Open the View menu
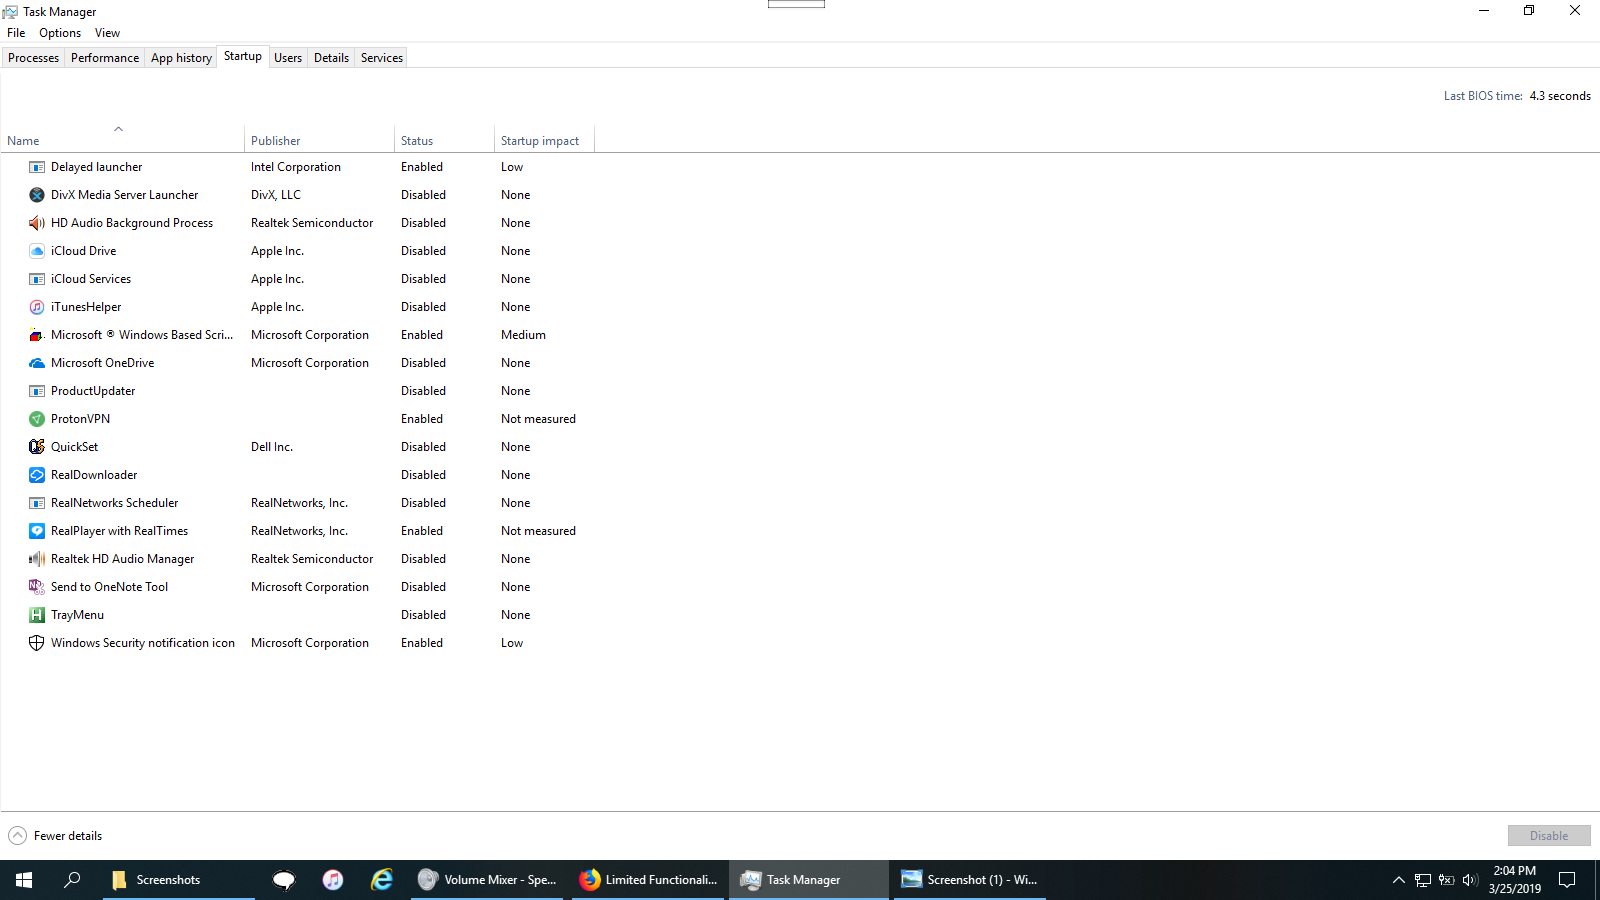This screenshot has height=900, width=1600. (x=107, y=33)
